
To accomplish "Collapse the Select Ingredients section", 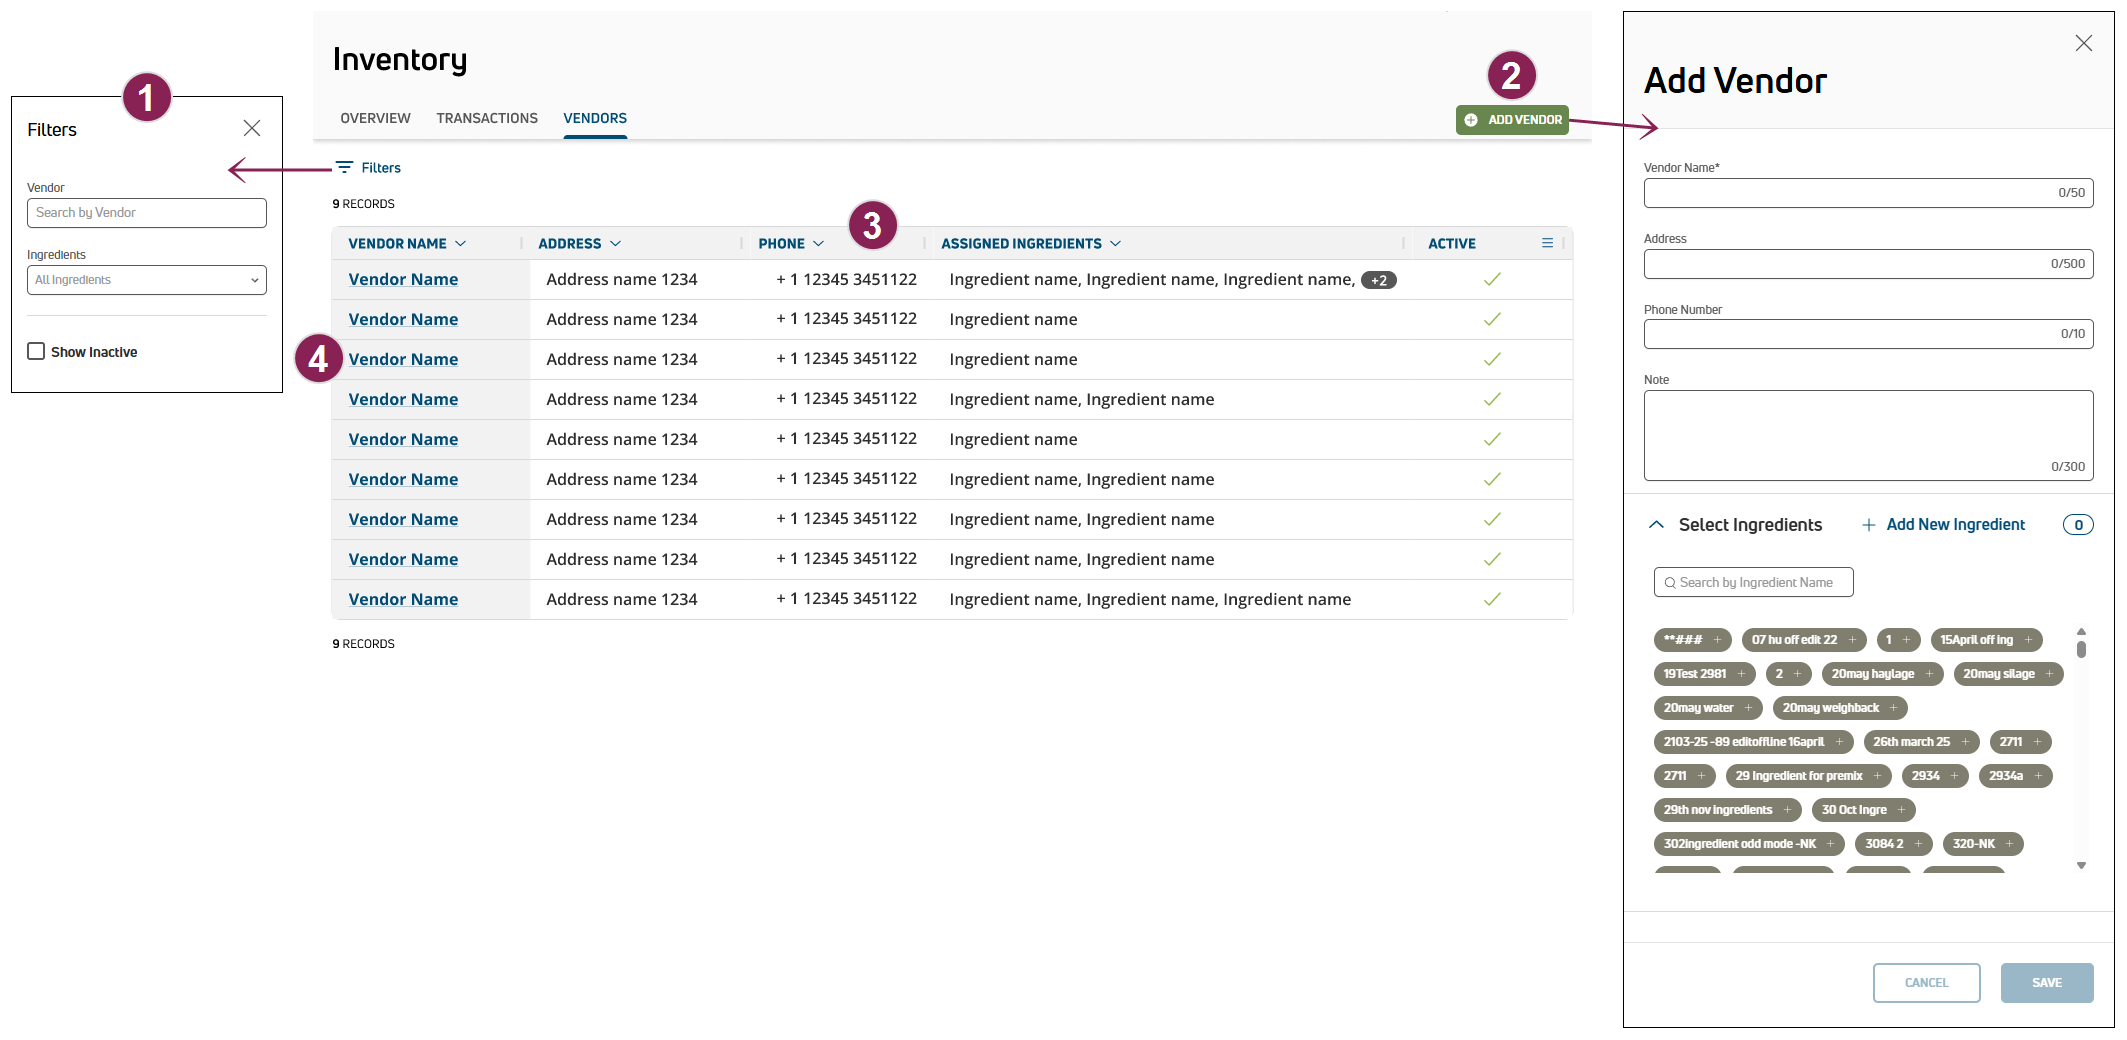I will [1657, 525].
